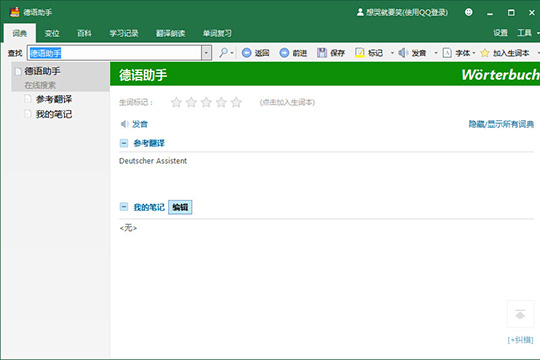Click the scroll-to-top arrow button
This screenshot has width=540, height=360.
point(520,314)
